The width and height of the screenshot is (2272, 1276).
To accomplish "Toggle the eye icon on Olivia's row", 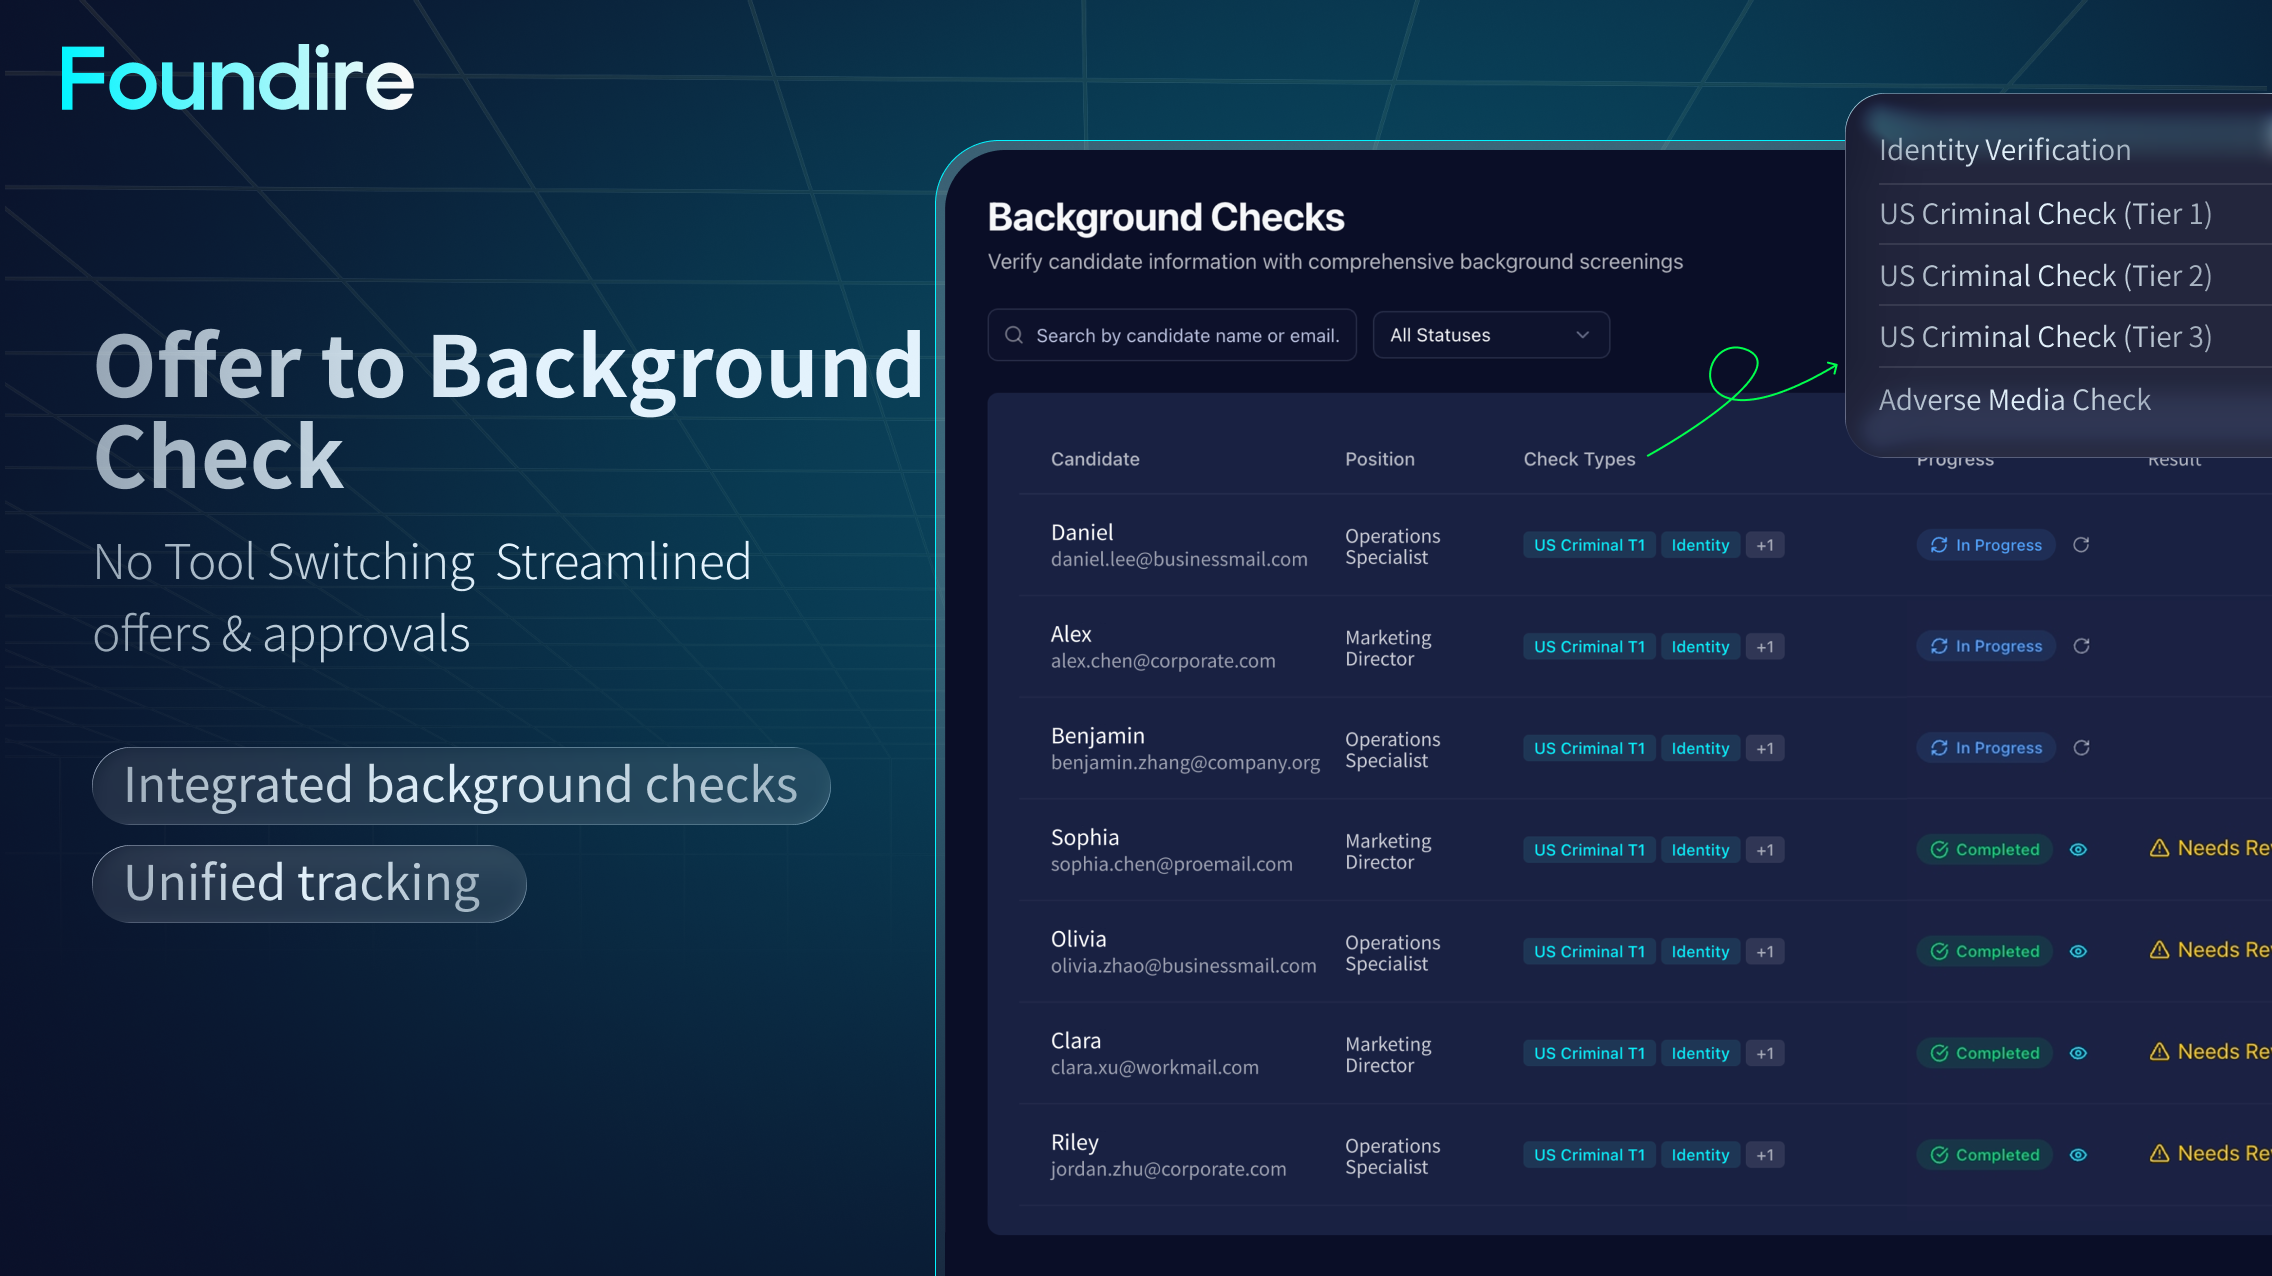I will tap(2079, 951).
